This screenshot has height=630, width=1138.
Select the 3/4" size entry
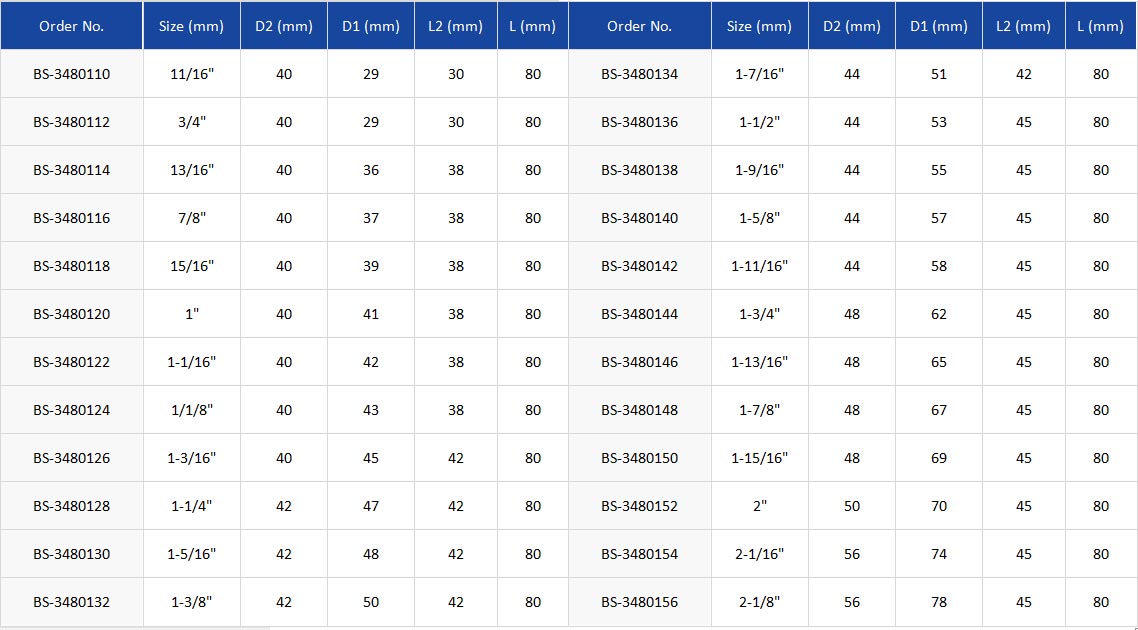point(192,122)
